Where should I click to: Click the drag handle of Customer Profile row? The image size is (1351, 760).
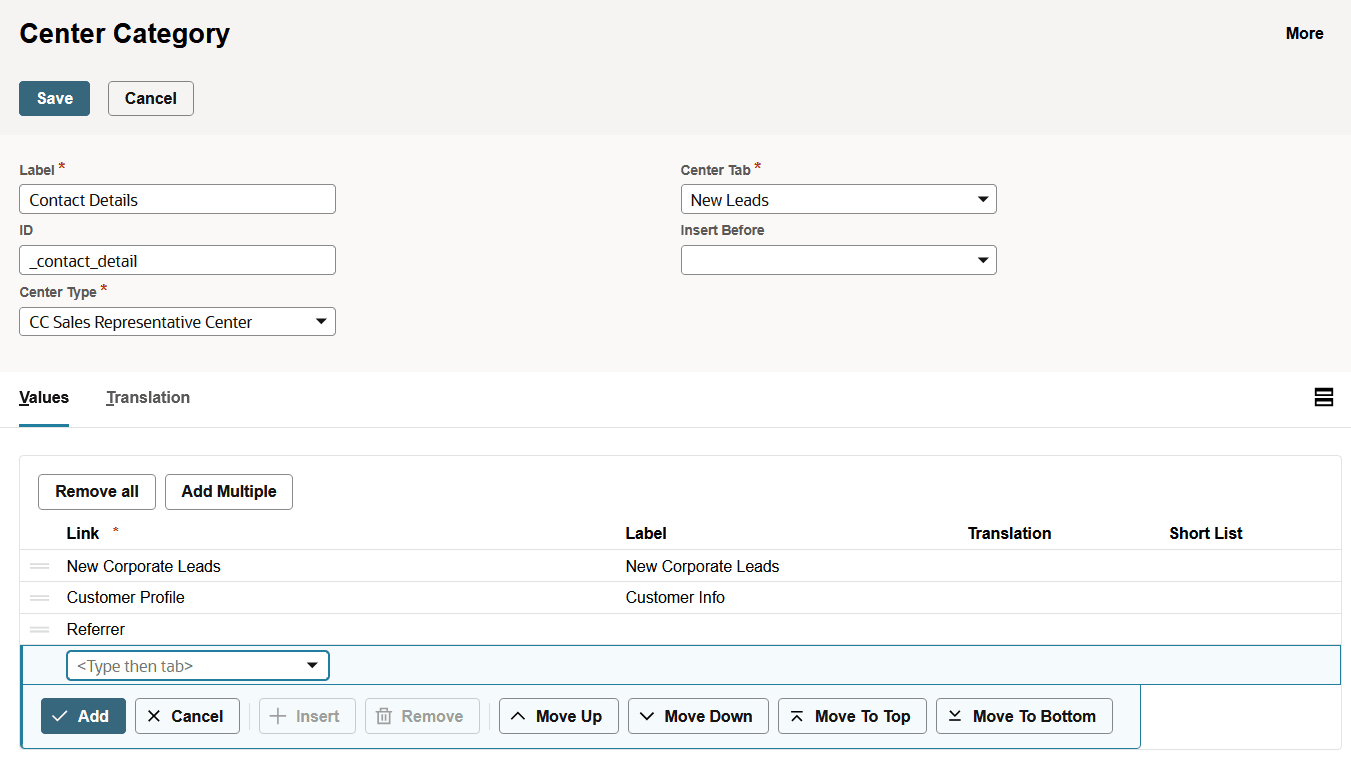40,598
